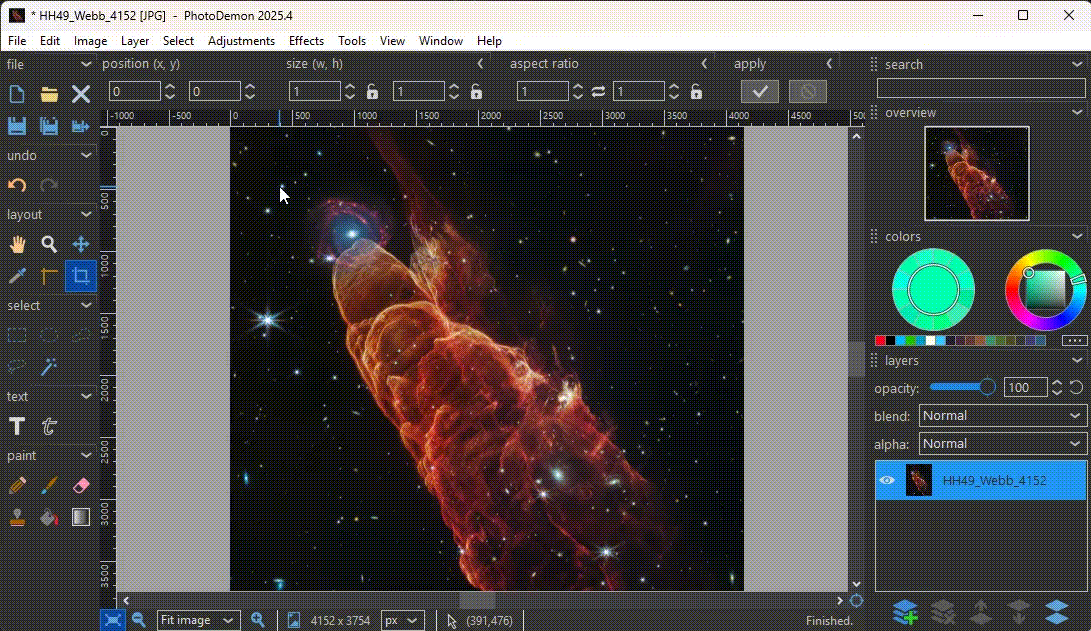The width and height of the screenshot is (1091, 631).
Task: Save the image with the single disk icon
Action: tap(17, 126)
